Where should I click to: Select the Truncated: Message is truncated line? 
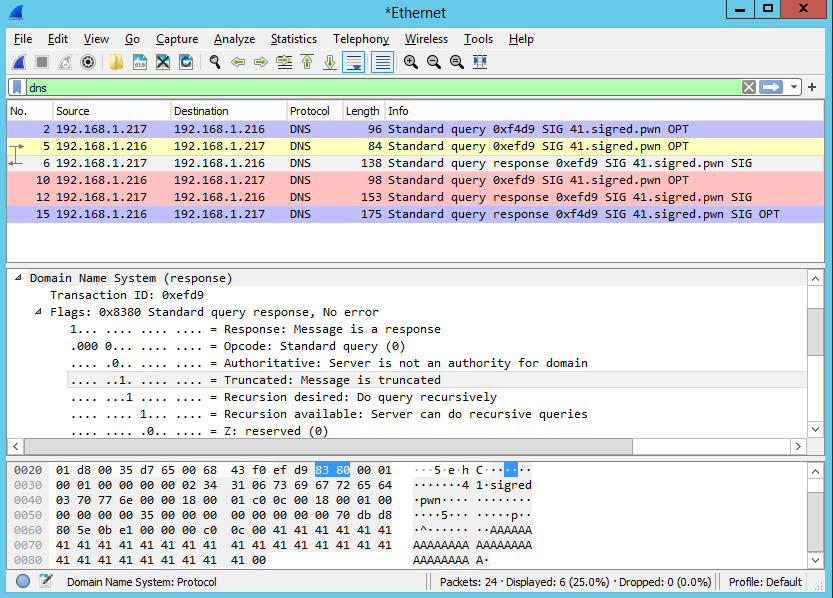pyautogui.click(x=437, y=380)
